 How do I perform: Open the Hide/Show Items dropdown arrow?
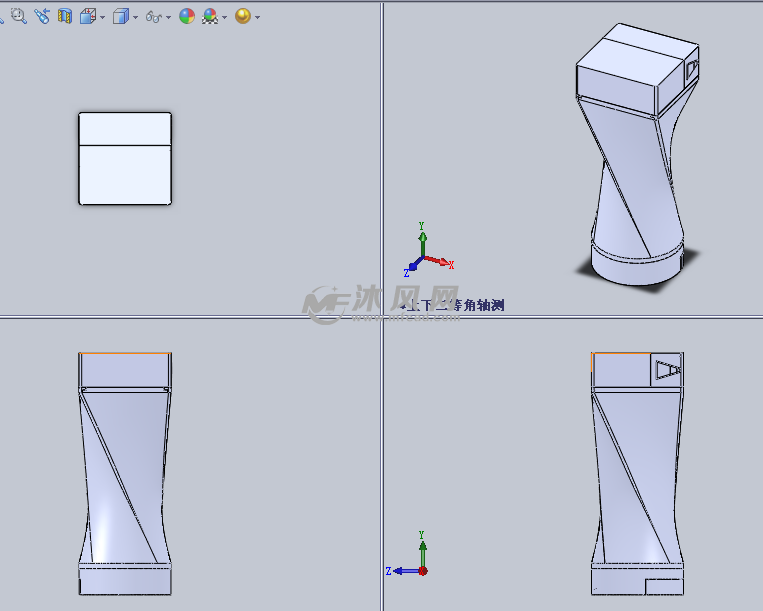[168, 17]
